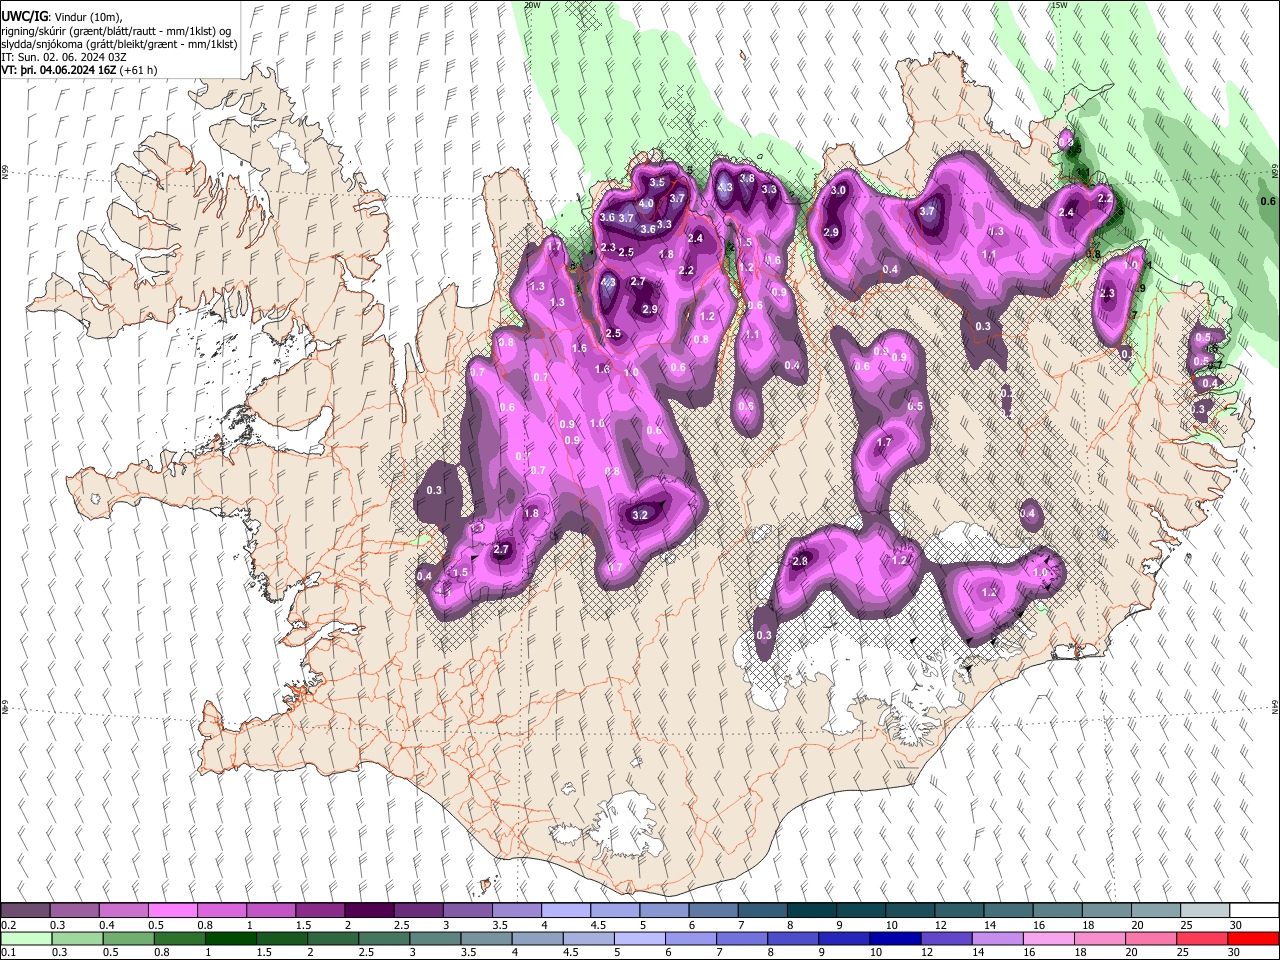This screenshot has width=1280, height=960.
Task: Click the 'UWC/IG: Vindur (10m)' title line
Action: click(x=62, y=17)
